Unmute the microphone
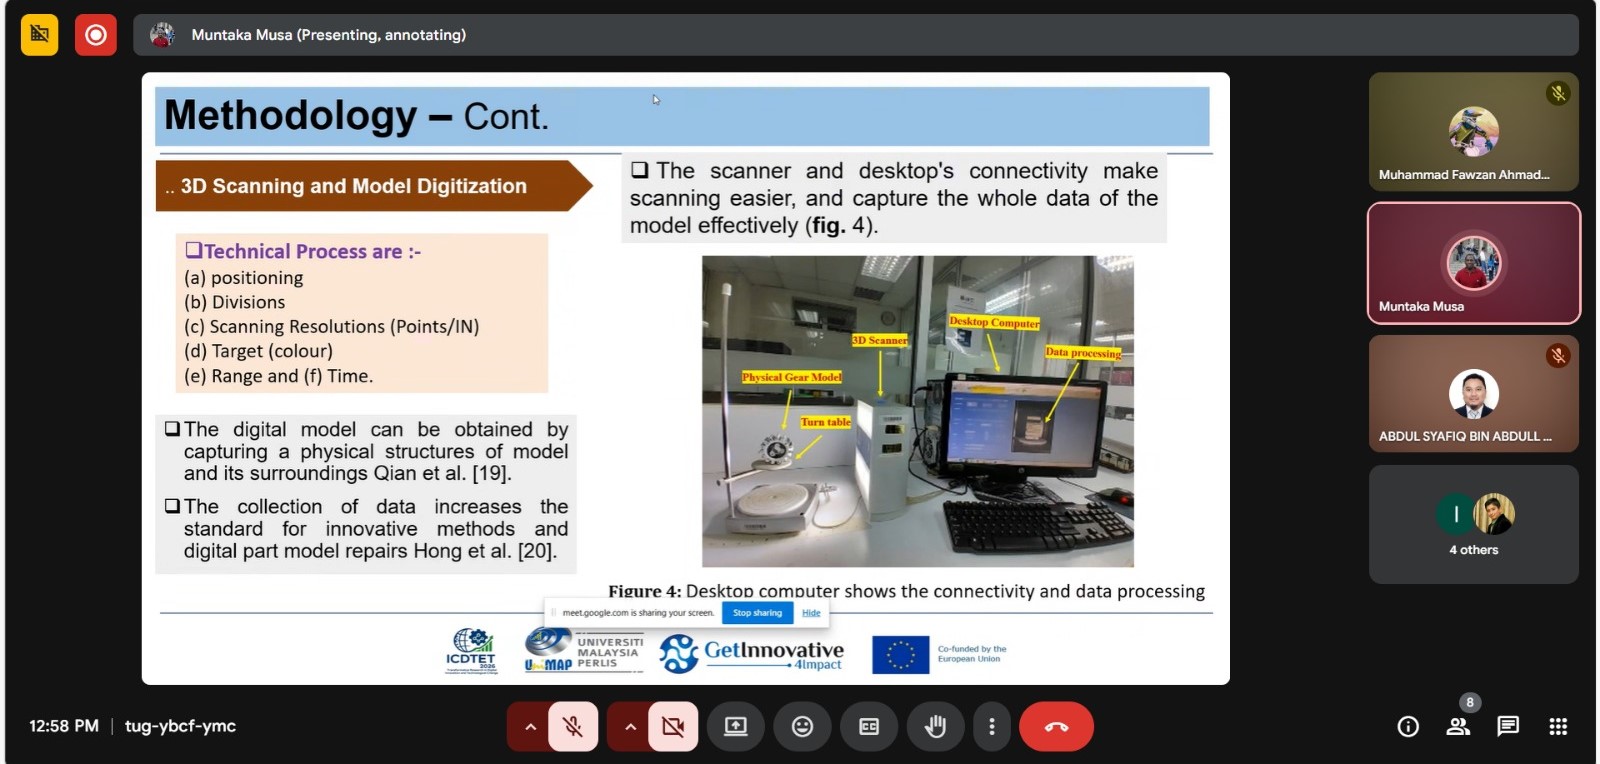Screen dimensions: 1600x764 573,727
